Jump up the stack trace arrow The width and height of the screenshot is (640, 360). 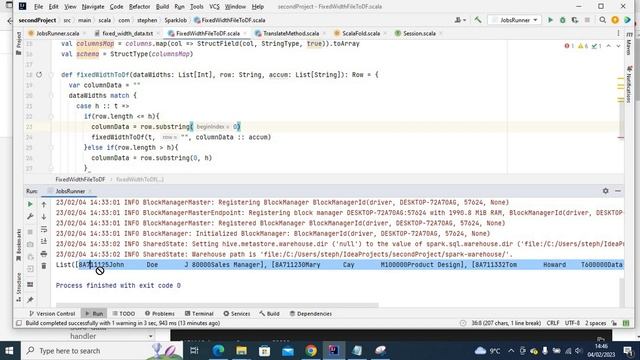pos(44,204)
